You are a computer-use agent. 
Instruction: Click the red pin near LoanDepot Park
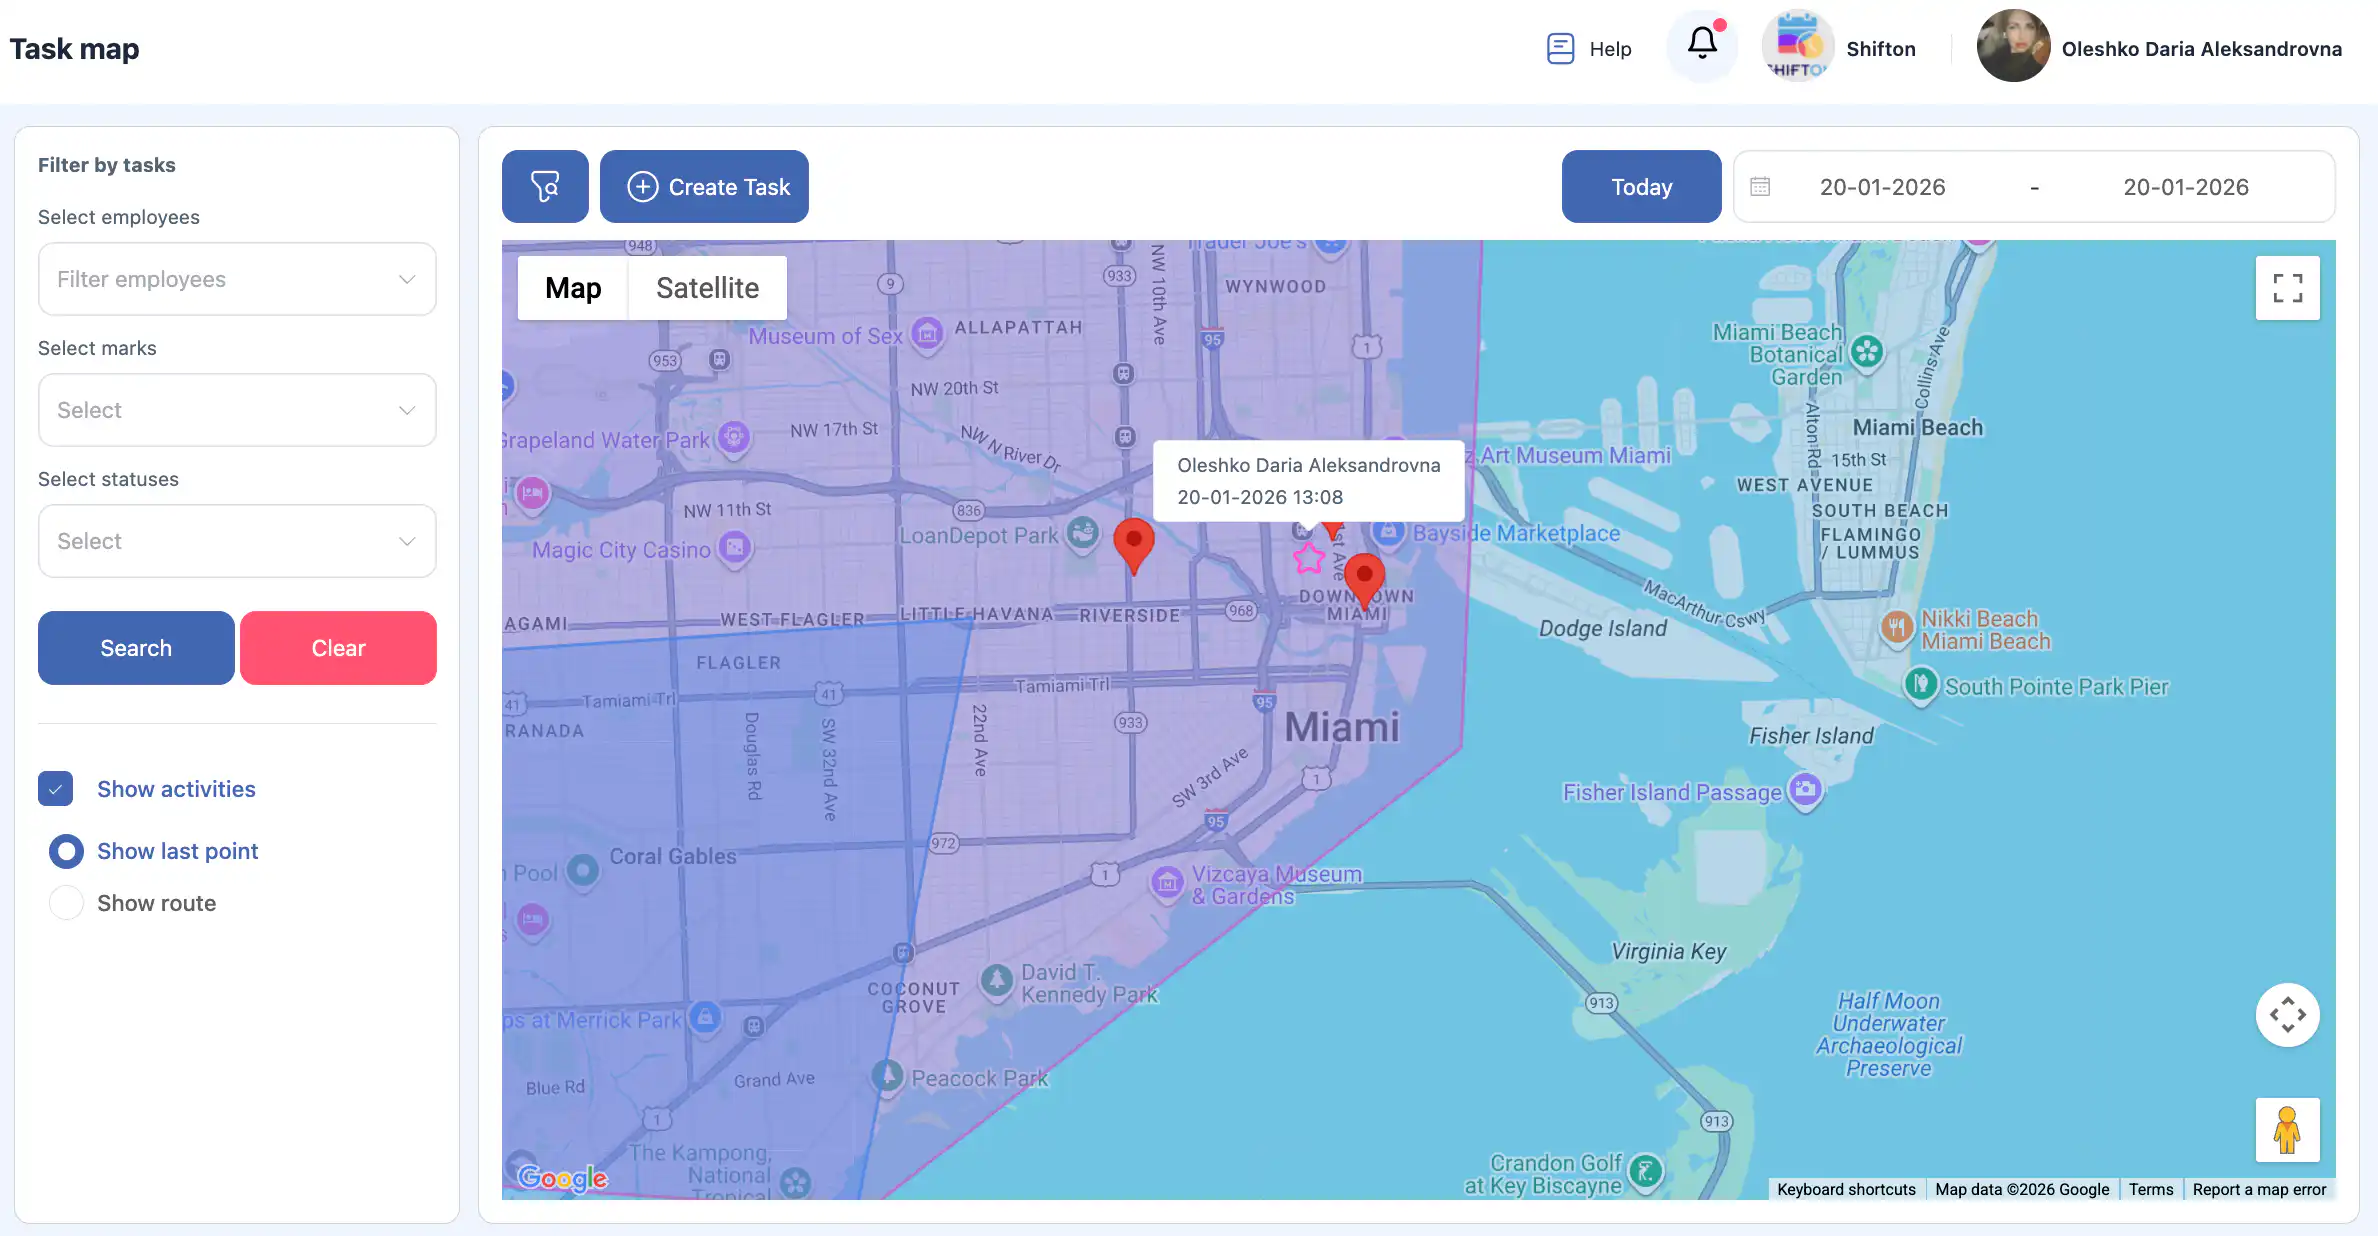[x=1133, y=542]
